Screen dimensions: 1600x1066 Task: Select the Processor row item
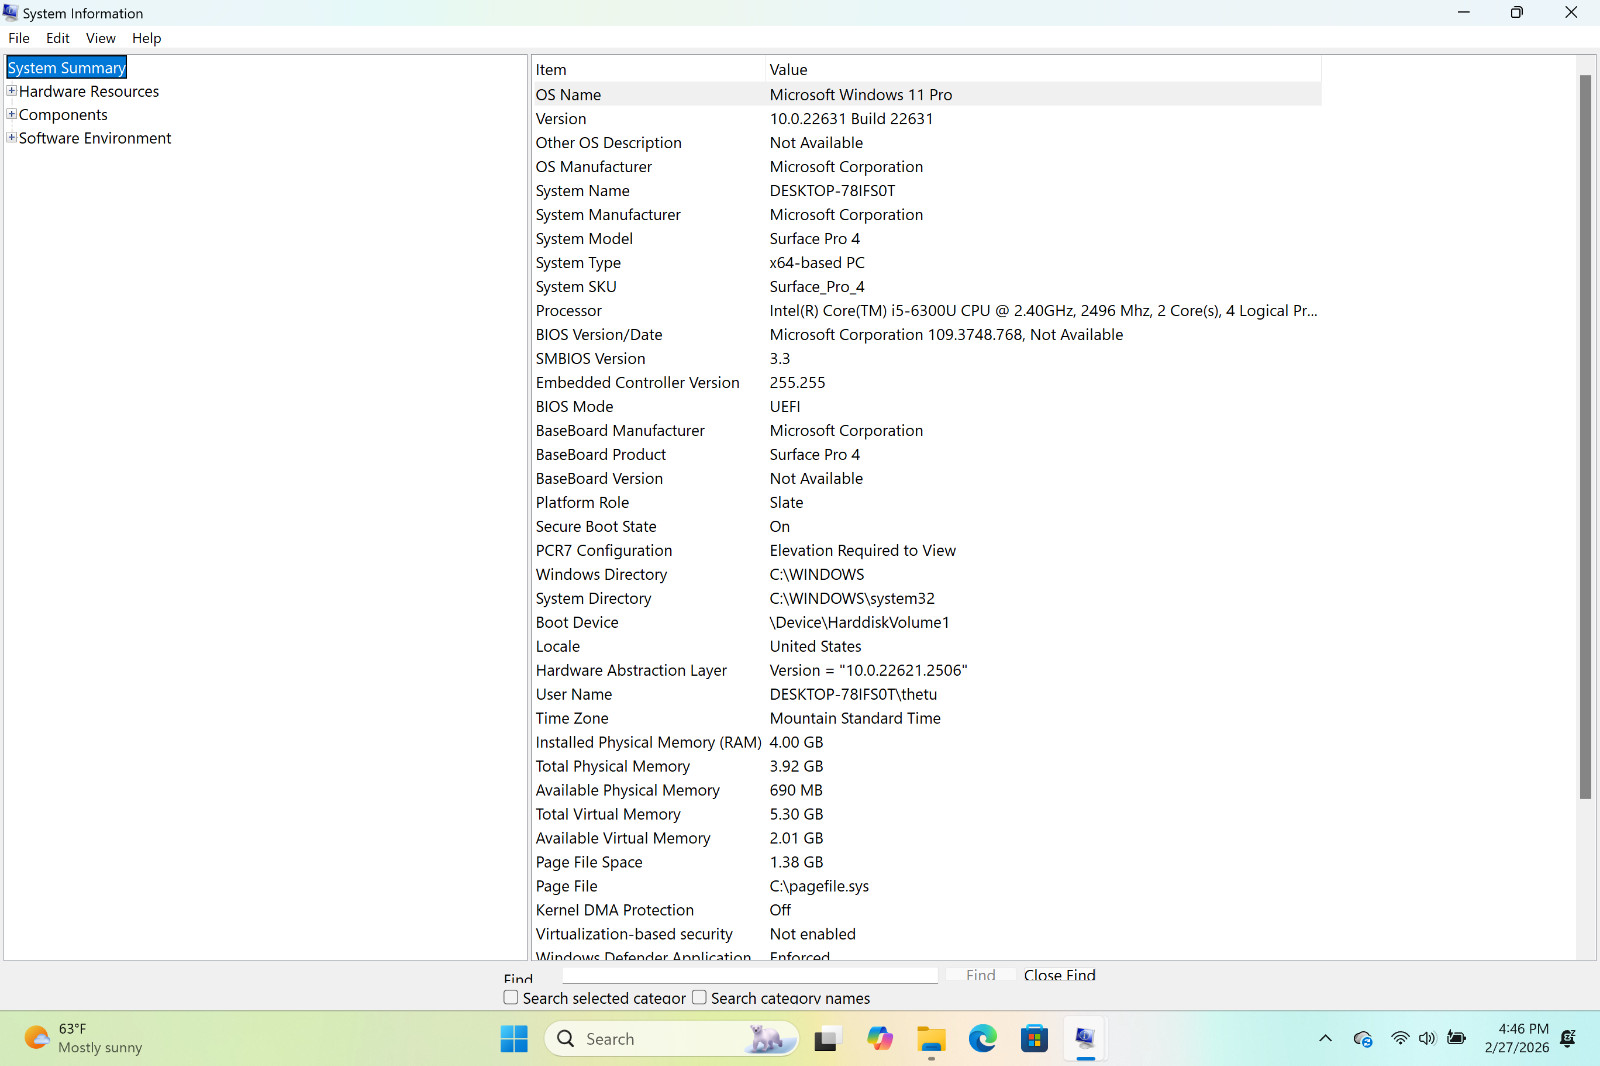[569, 311]
